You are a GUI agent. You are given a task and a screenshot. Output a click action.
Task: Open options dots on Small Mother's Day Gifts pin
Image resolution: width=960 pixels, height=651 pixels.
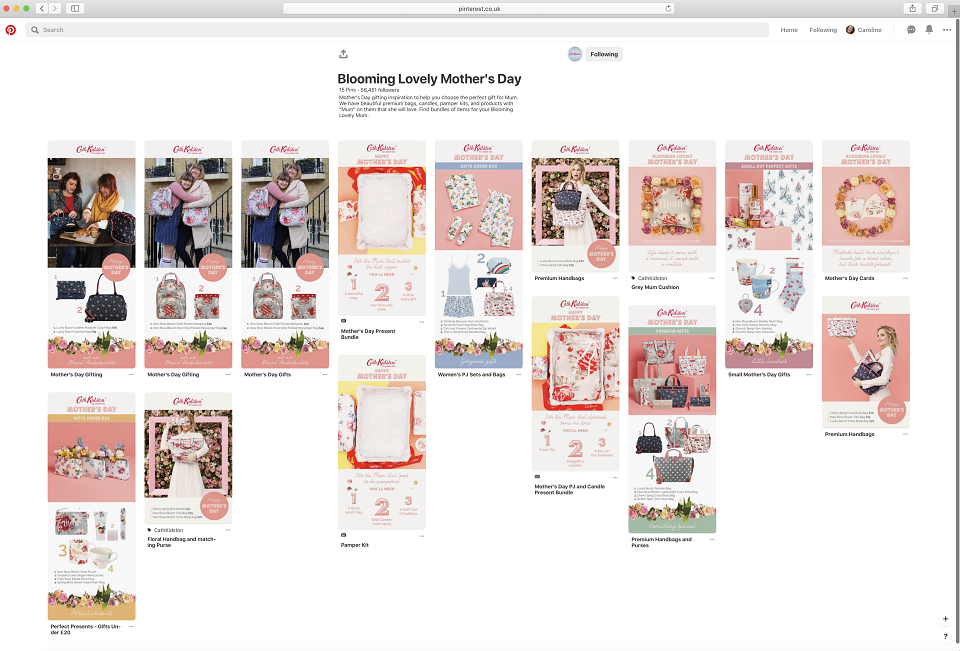coord(808,374)
